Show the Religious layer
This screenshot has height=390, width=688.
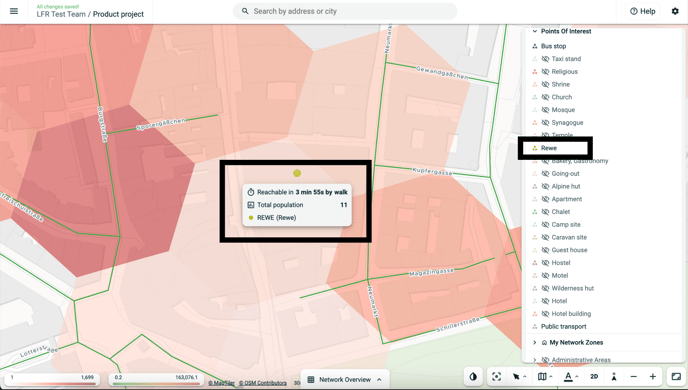(x=545, y=72)
